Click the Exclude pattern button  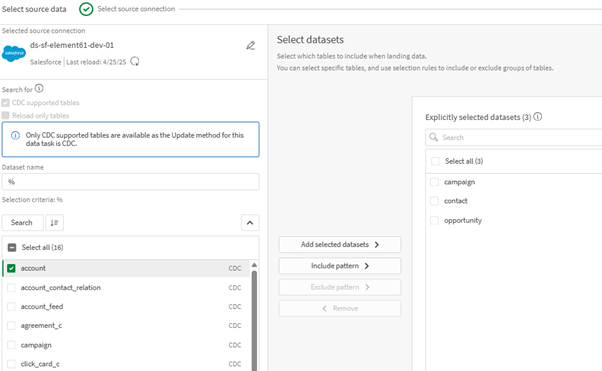tap(340, 287)
